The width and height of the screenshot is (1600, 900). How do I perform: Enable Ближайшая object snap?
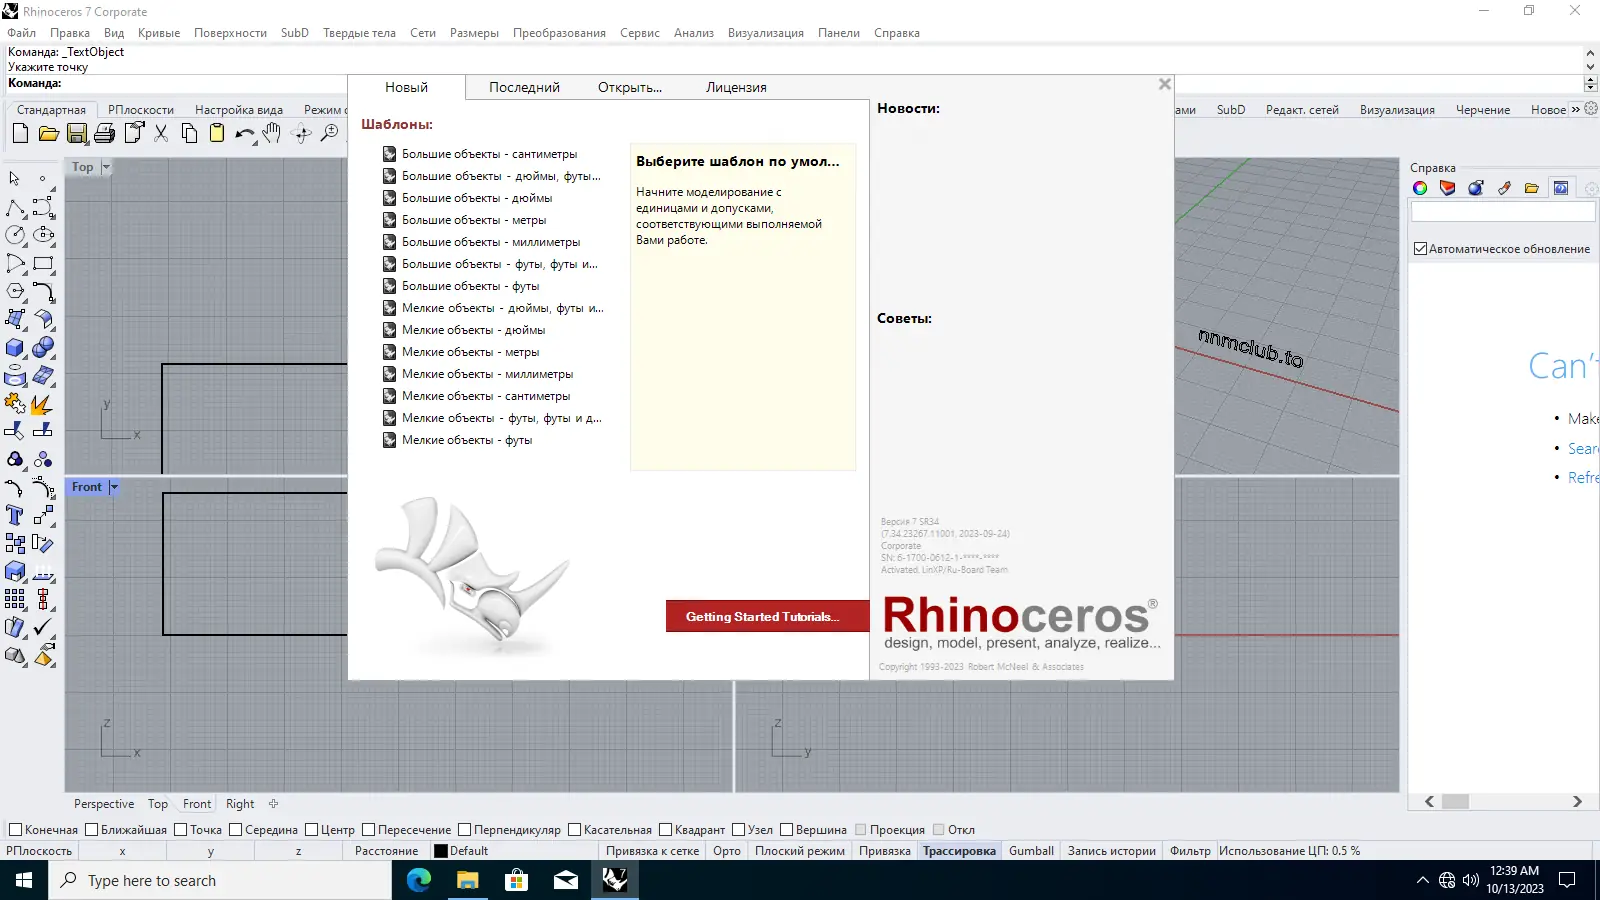point(92,829)
